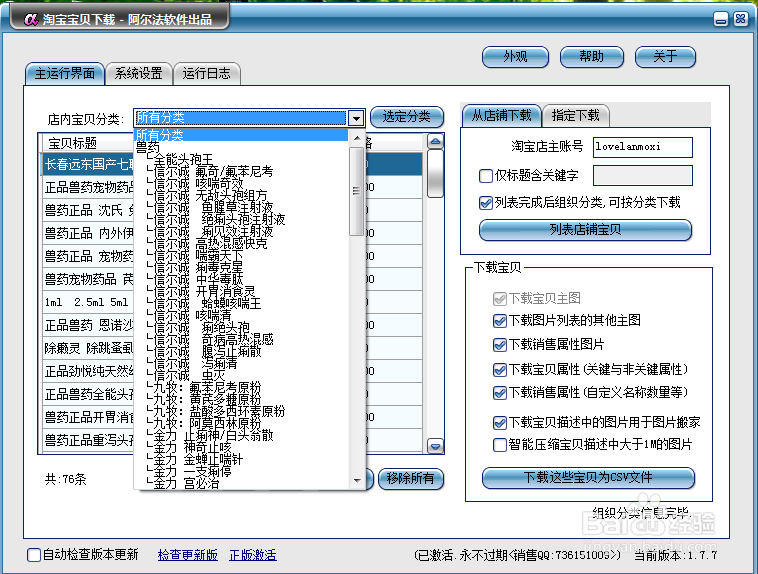Click the 移除所有 button
This screenshot has height=574, width=758.
click(410, 479)
